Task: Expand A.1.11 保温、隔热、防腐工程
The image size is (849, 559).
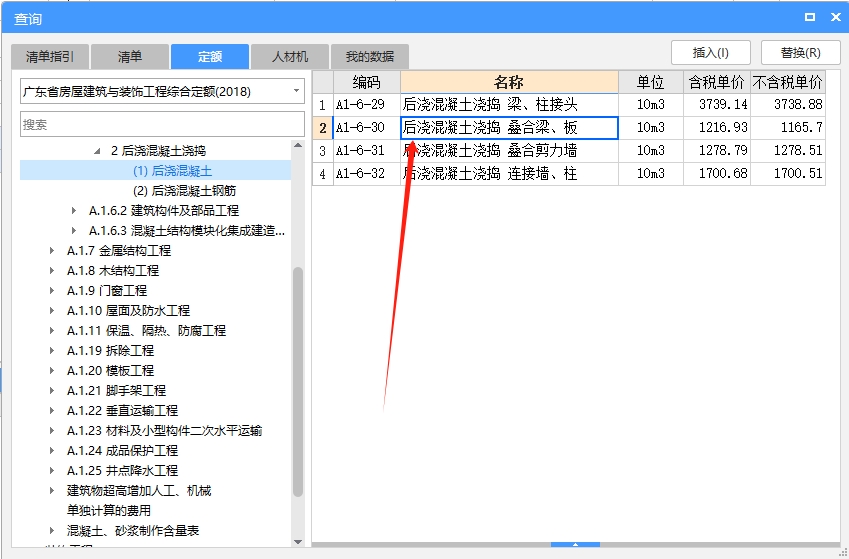Action: coord(52,331)
